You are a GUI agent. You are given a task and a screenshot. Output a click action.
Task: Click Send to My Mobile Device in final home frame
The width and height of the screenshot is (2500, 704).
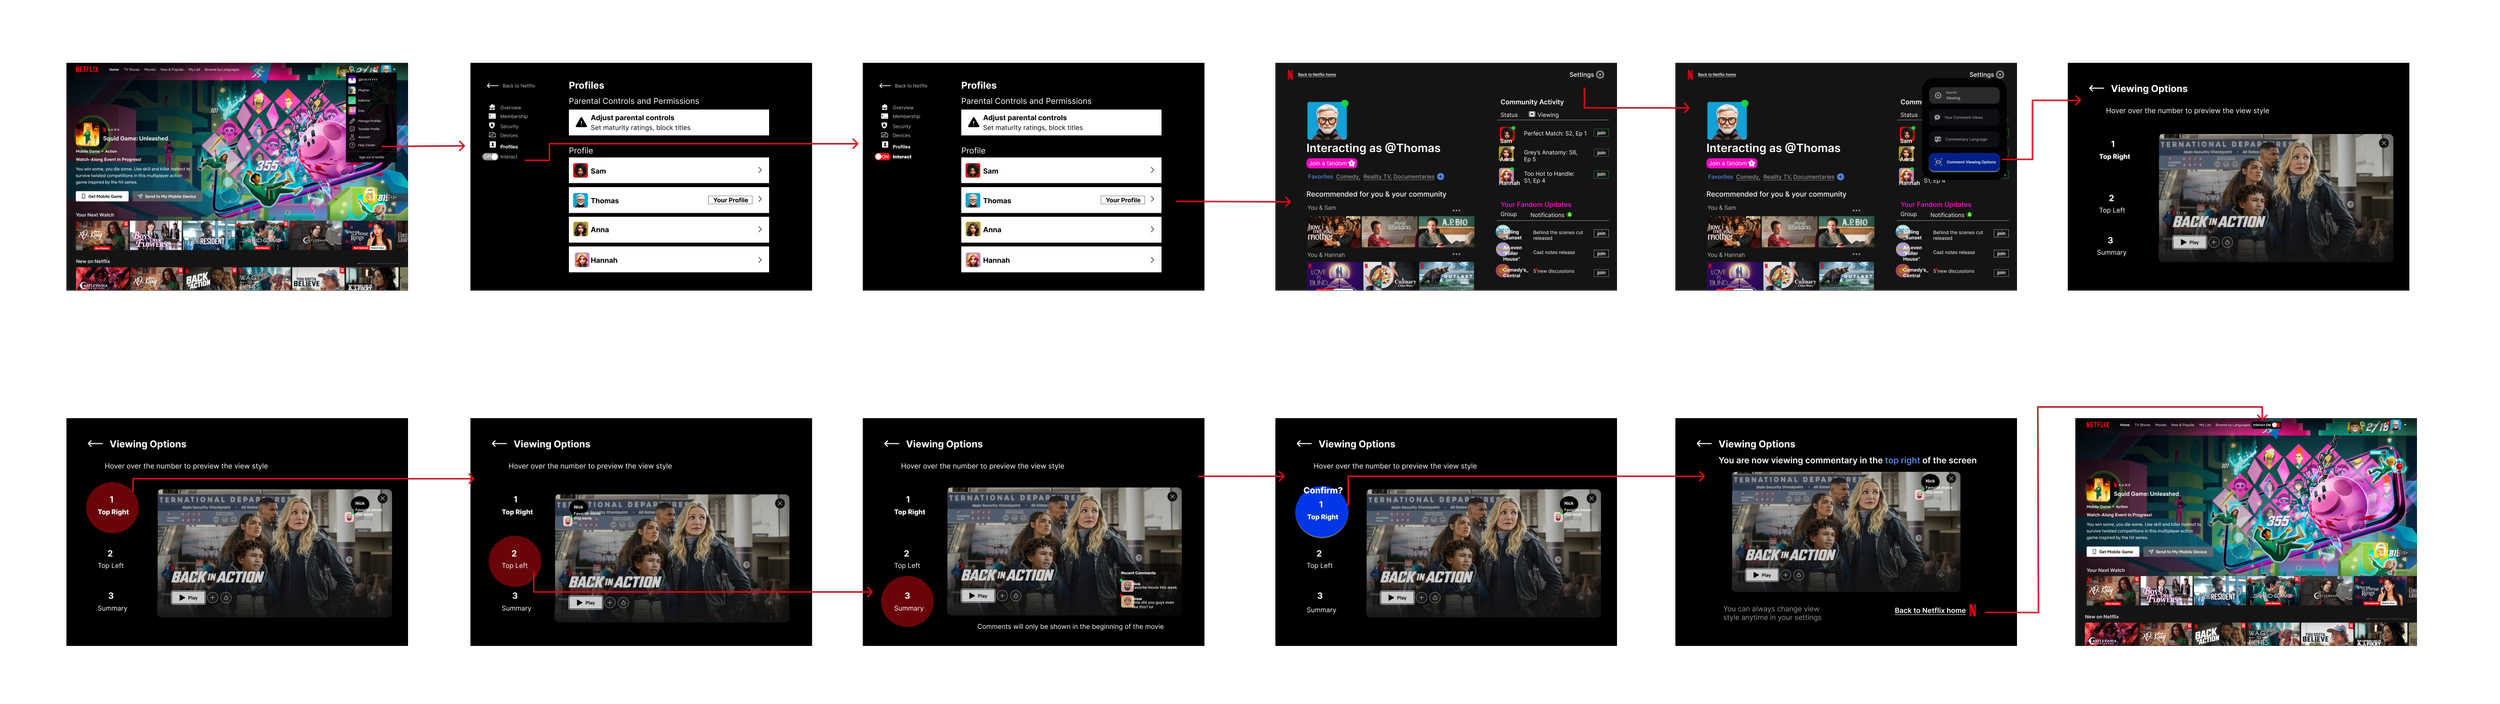2177,552
